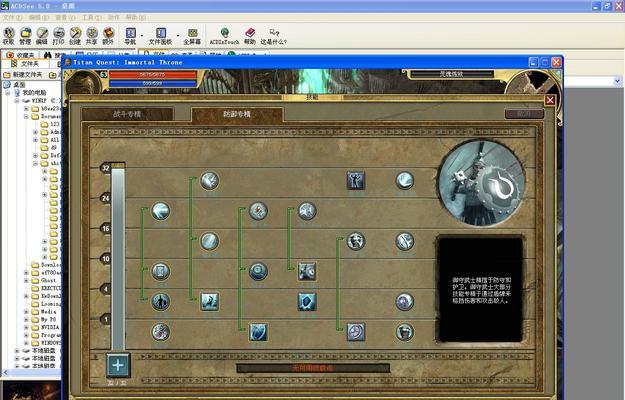Select the round Adrenaline skill icon at tier 4
Image resolution: width=625 pixels, height=400 pixels.
pos(404,302)
